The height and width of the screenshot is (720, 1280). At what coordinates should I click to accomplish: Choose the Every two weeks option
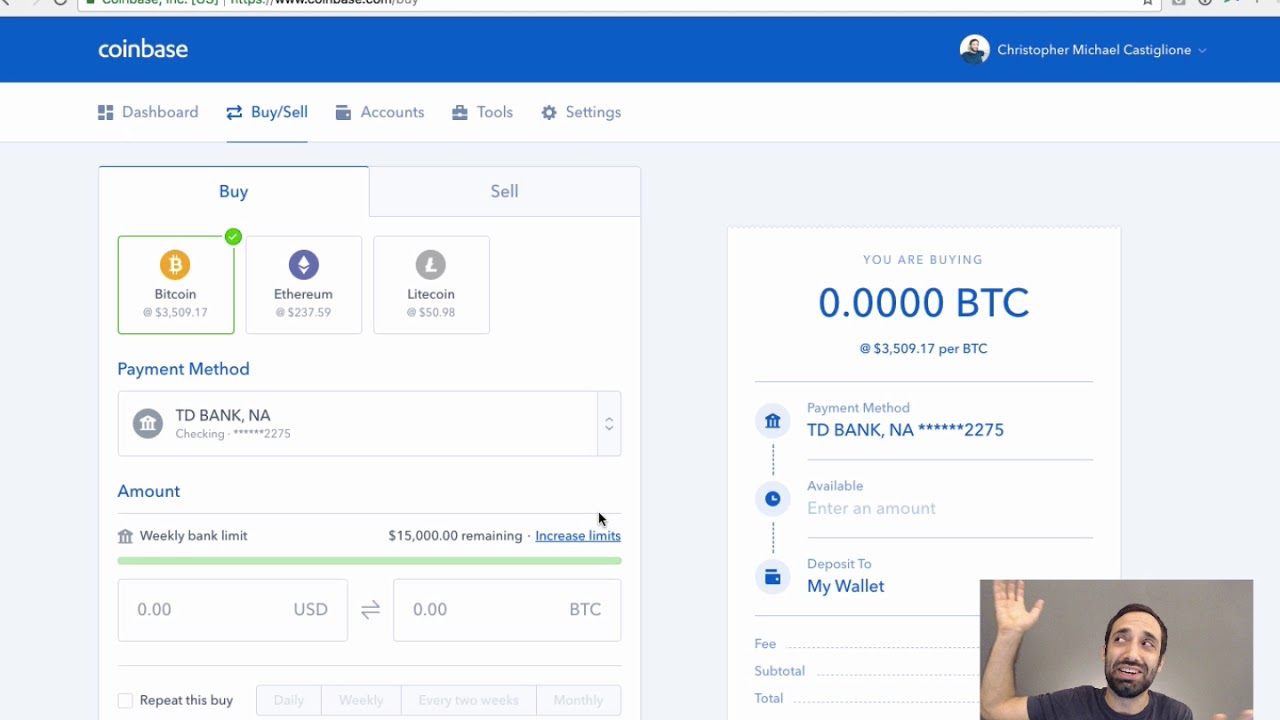point(468,700)
